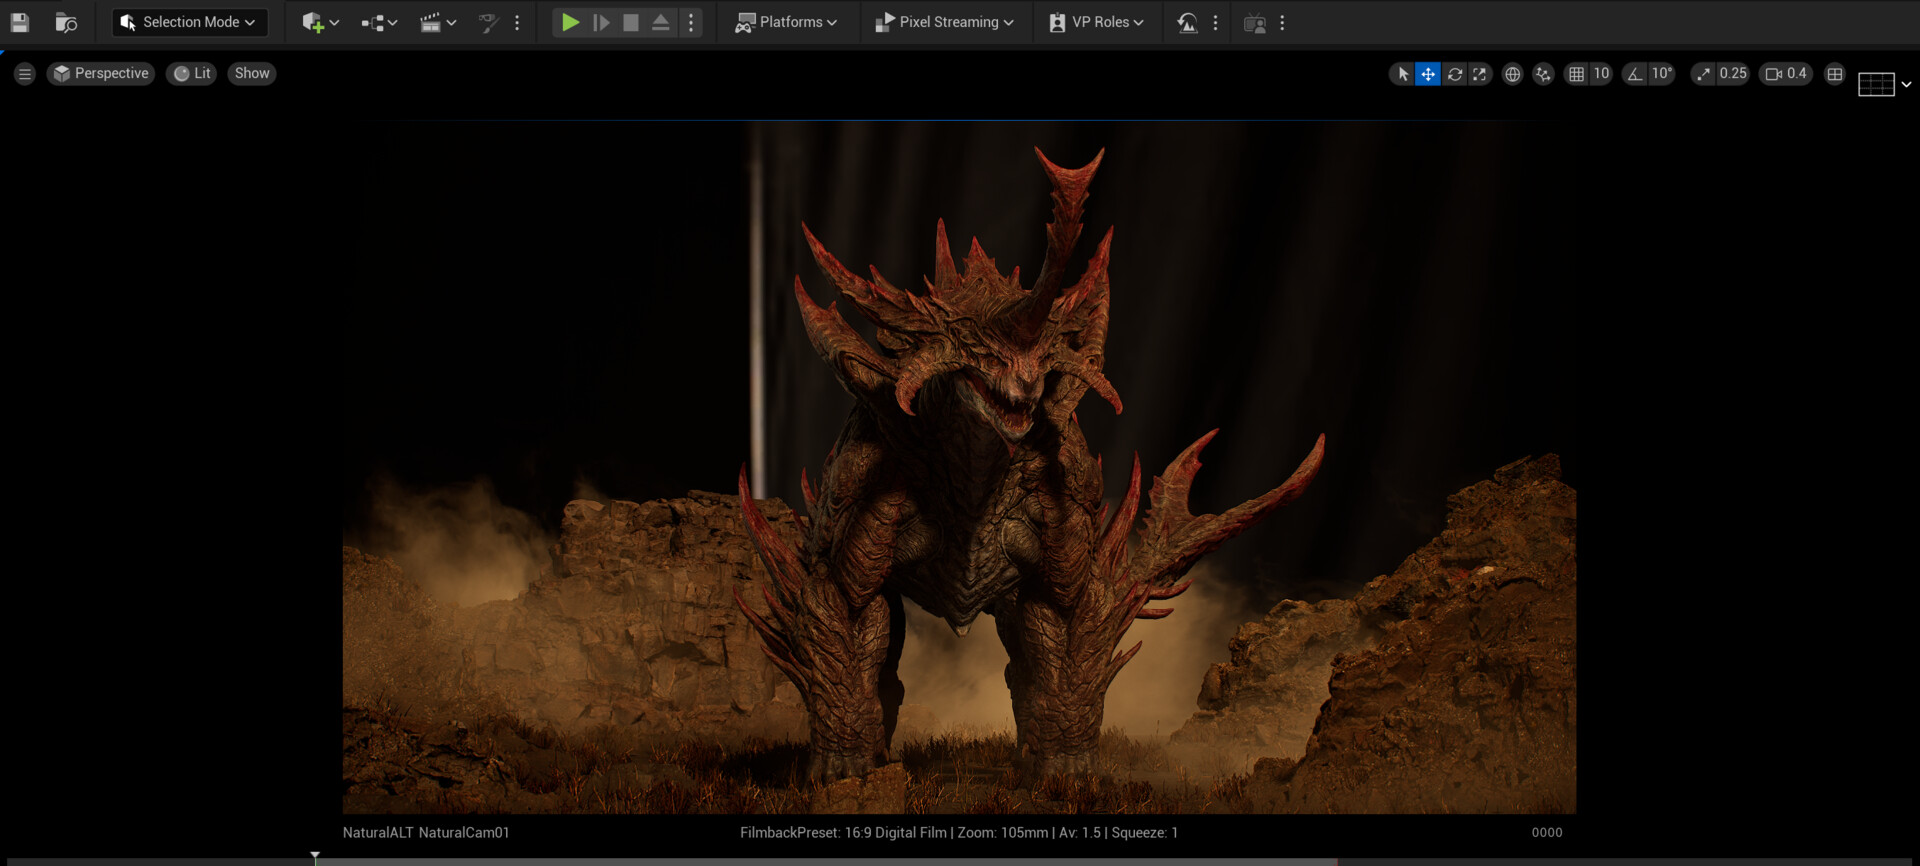Change grid snap value 10

coord(1601,74)
